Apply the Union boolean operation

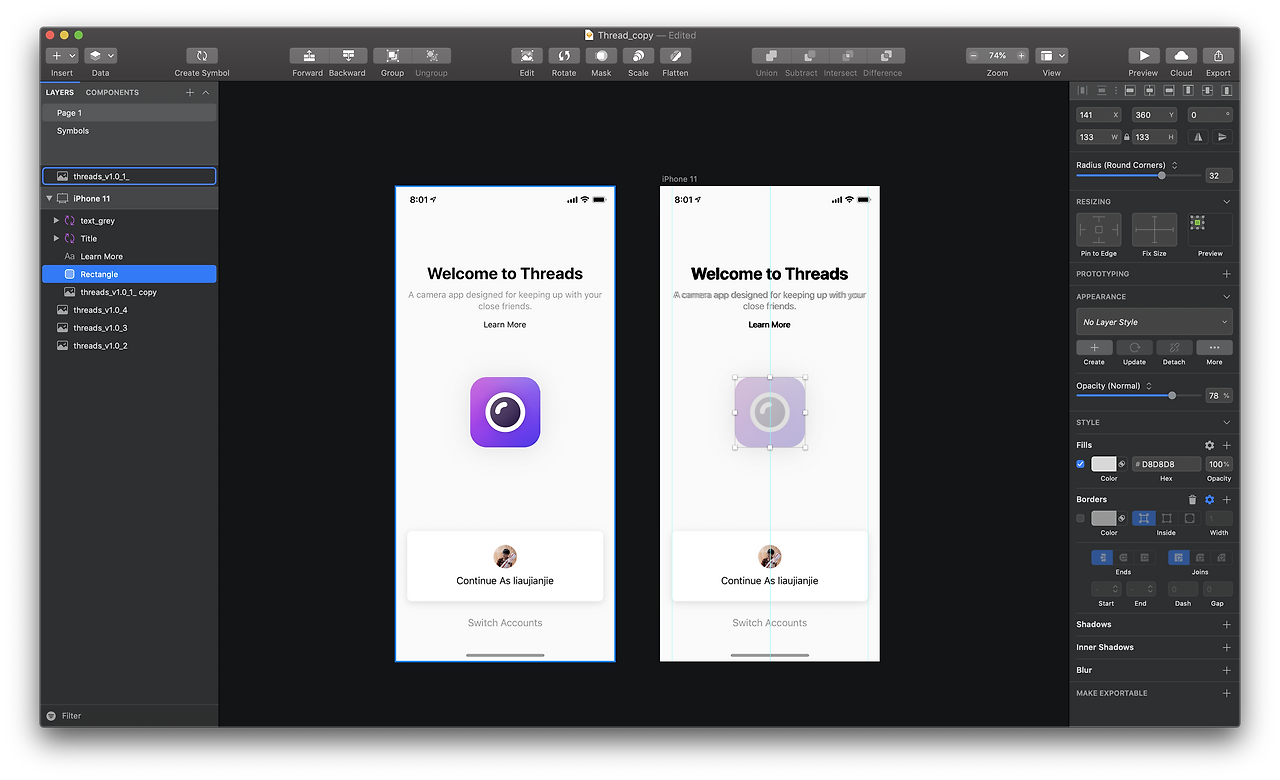point(771,56)
